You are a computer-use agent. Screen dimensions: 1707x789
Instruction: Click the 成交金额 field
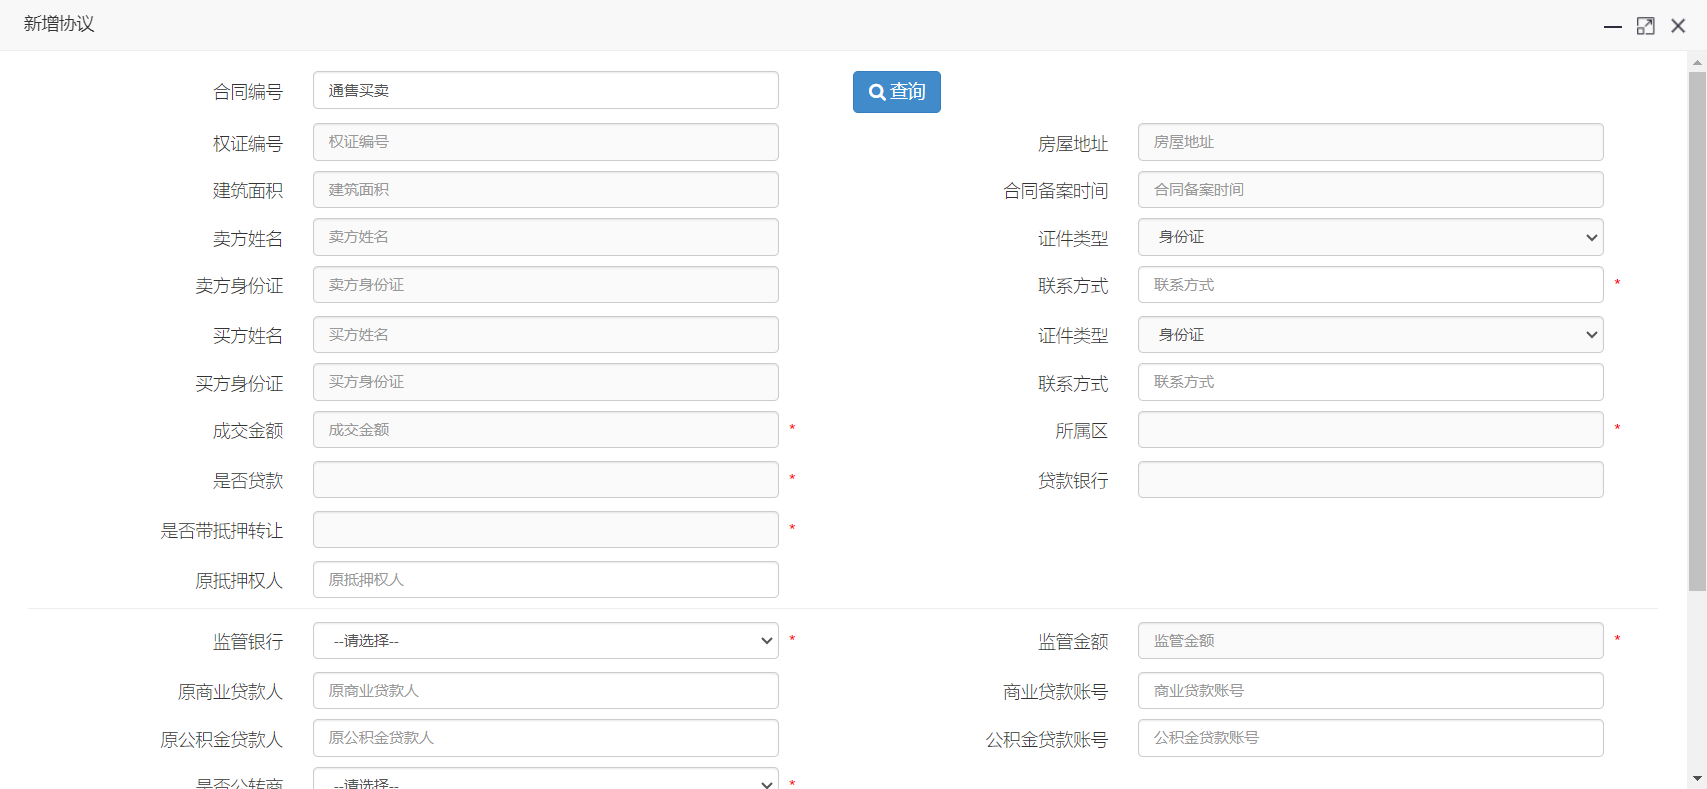tap(546, 430)
